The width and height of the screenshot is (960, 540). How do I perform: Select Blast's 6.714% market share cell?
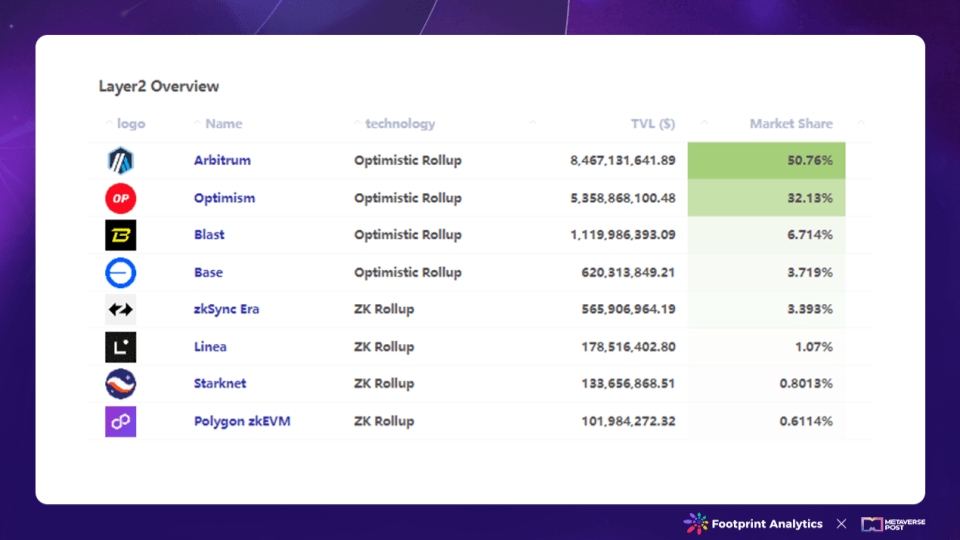[x=767, y=235]
